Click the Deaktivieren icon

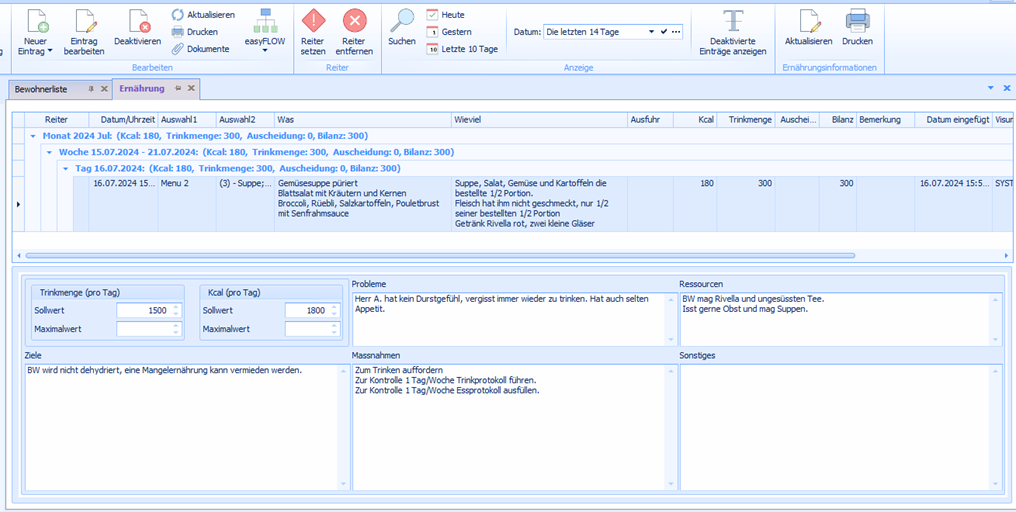point(137,20)
